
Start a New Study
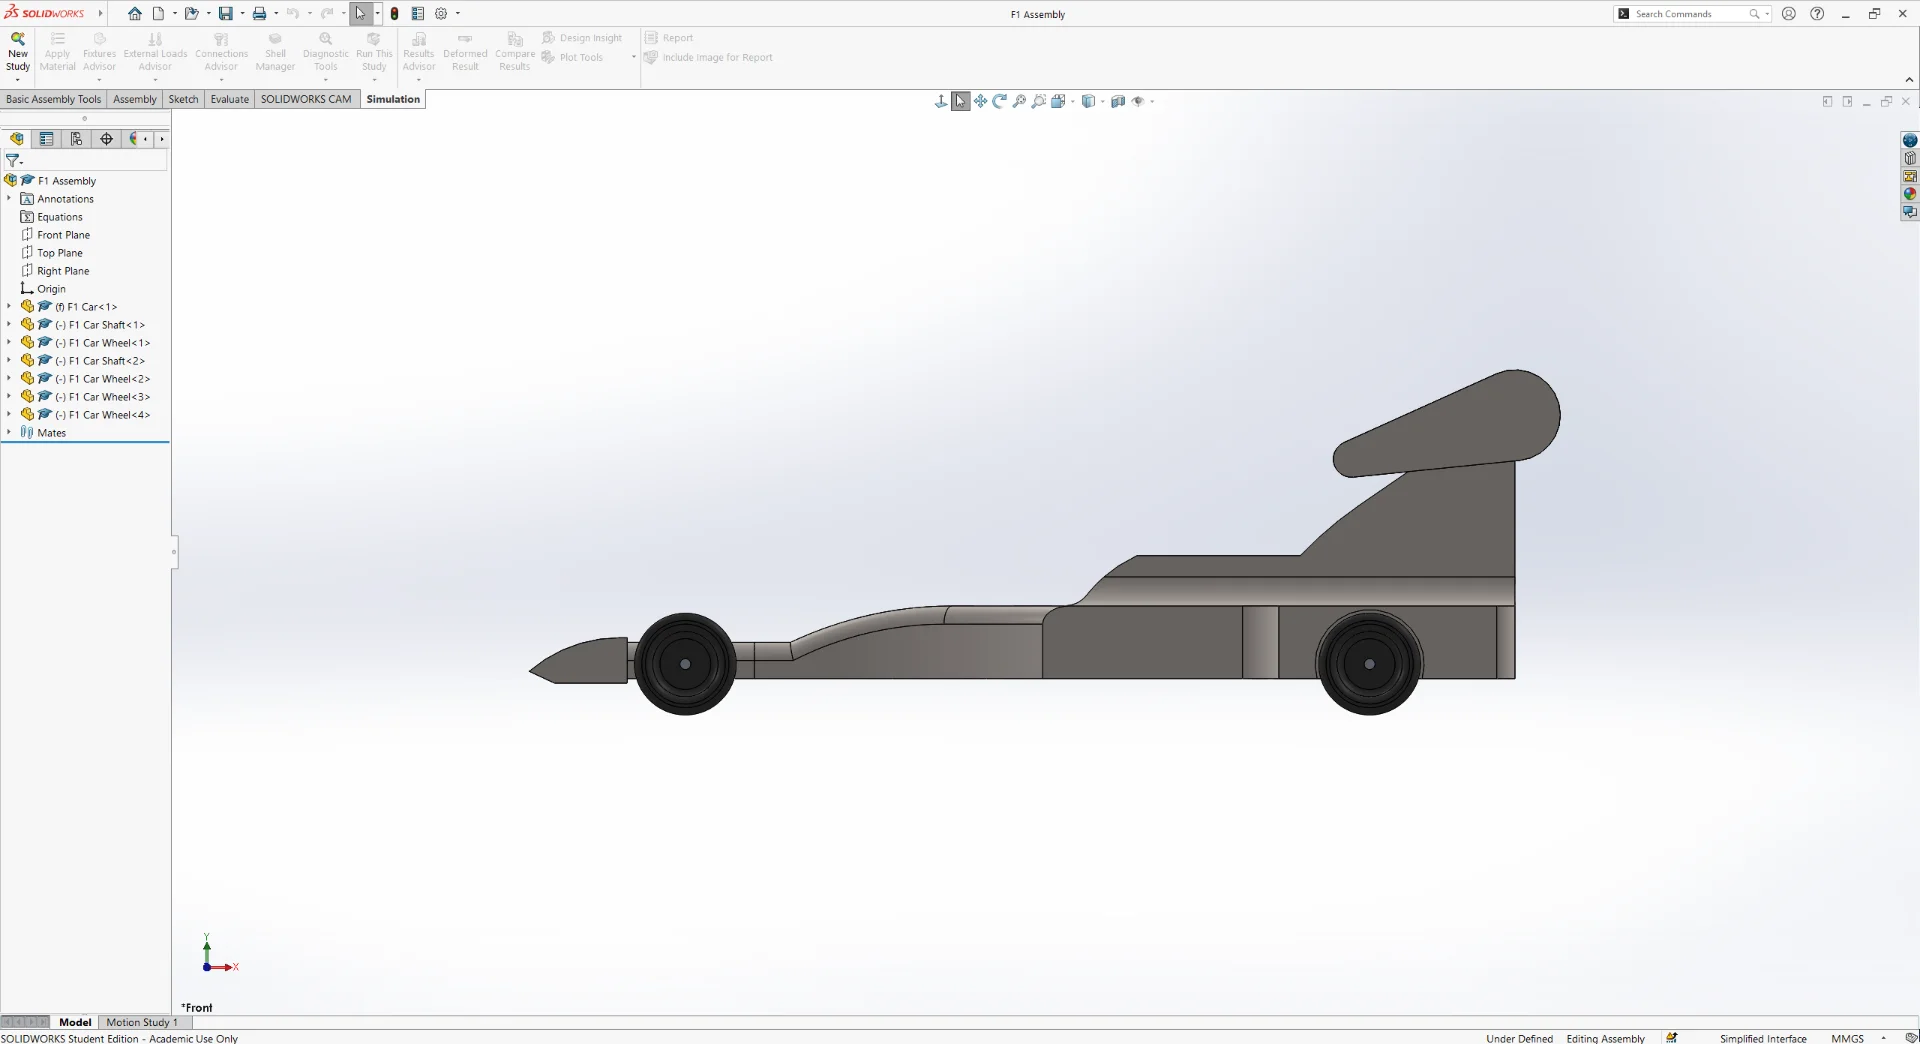(18, 52)
